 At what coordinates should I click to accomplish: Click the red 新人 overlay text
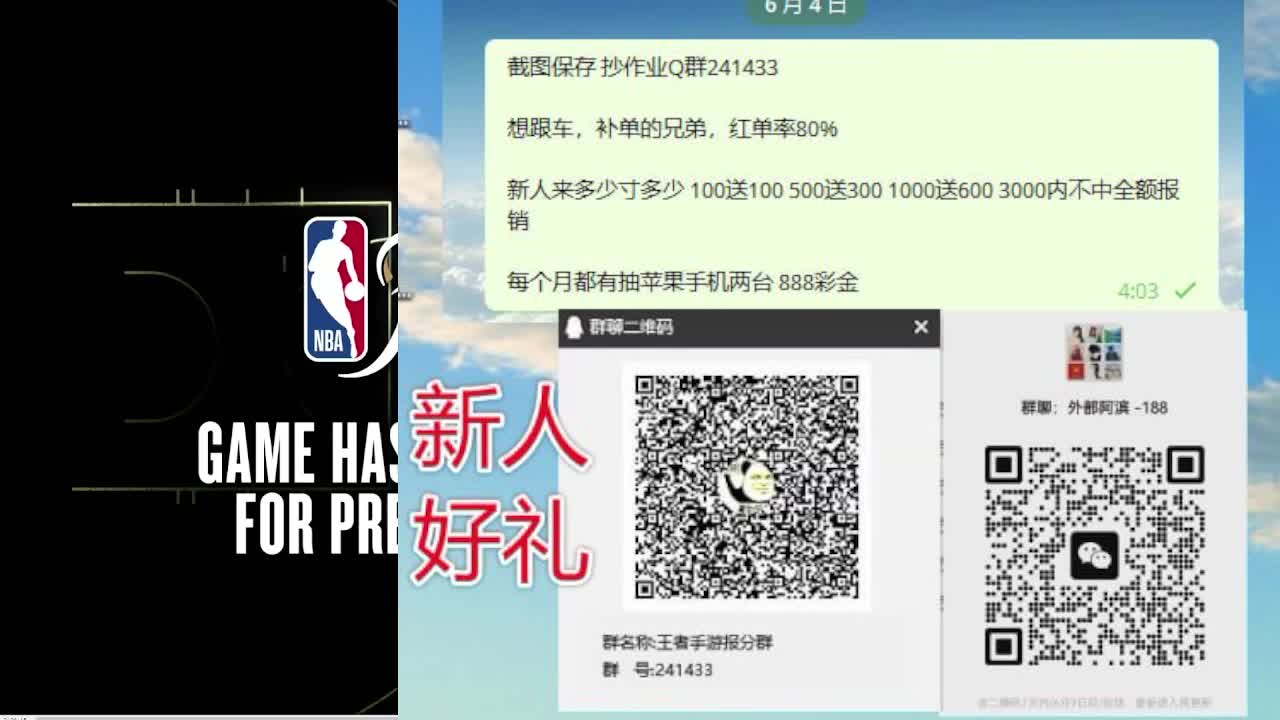[x=500, y=428]
